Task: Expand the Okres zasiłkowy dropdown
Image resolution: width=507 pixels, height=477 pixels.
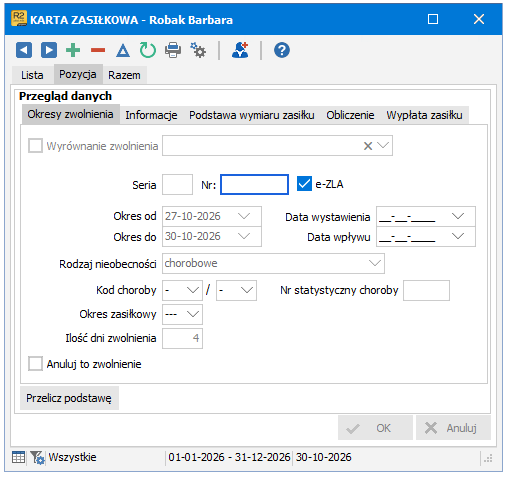Action: click(x=193, y=314)
